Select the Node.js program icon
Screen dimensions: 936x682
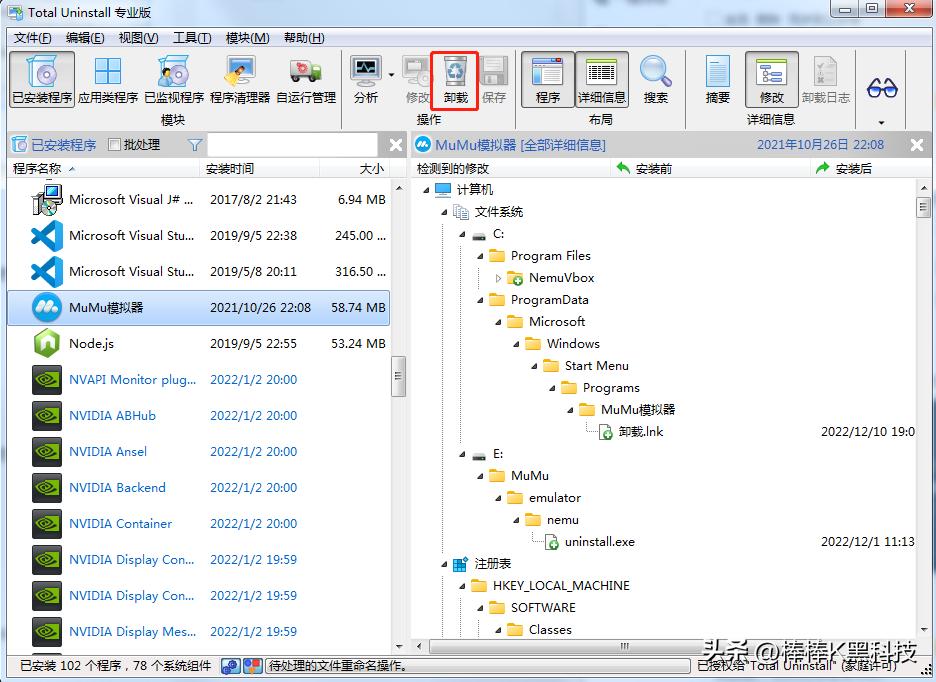pos(47,344)
